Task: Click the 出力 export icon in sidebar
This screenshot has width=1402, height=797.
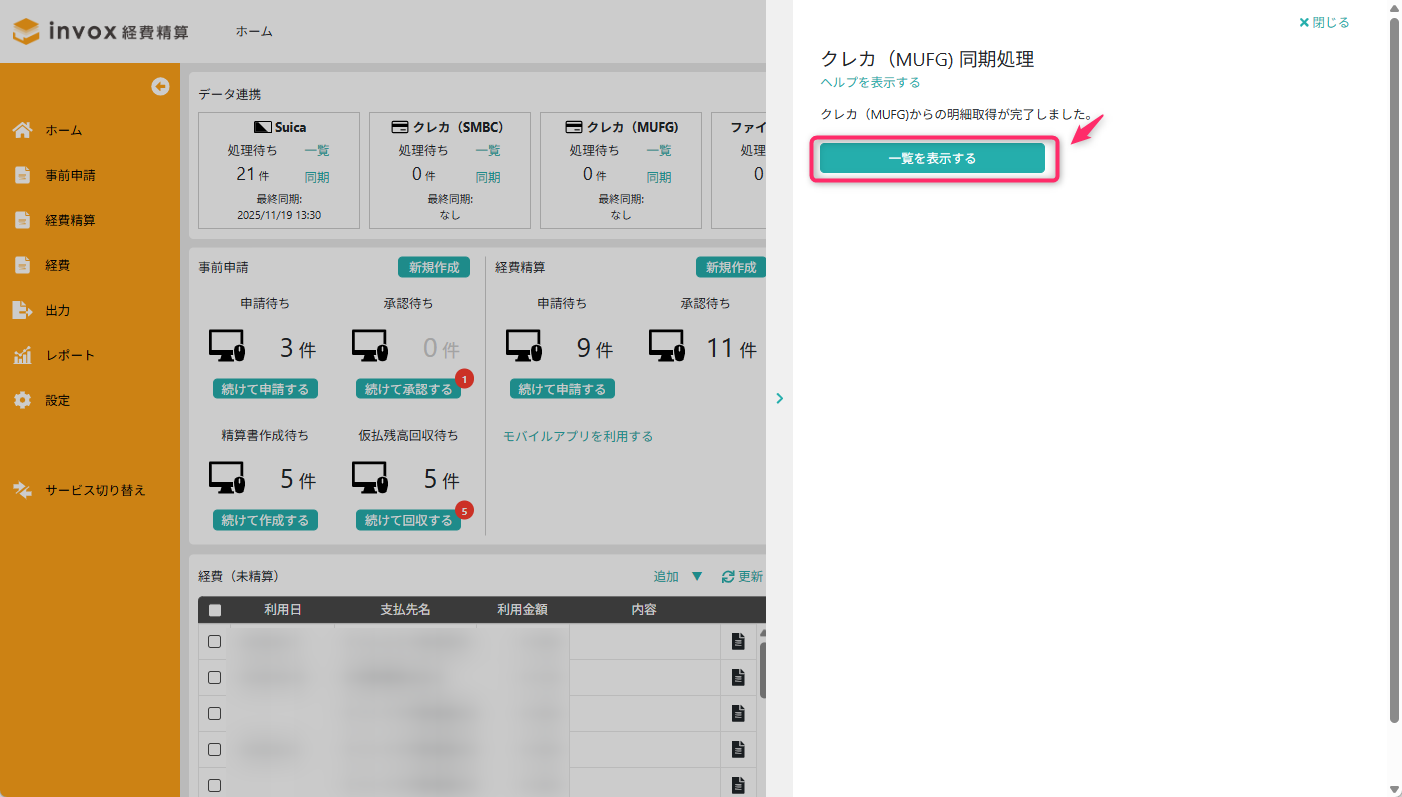Action: click(x=23, y=310)
